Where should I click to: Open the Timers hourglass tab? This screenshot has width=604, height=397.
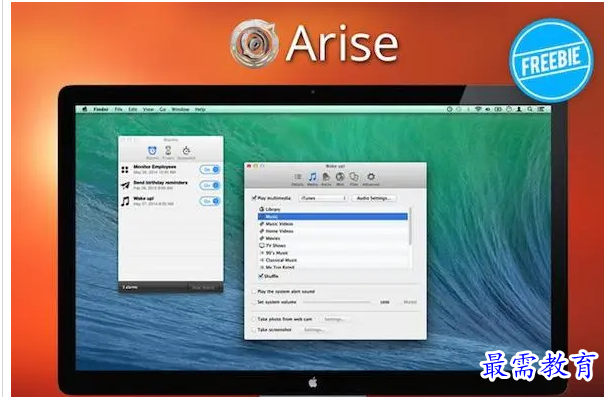point(168,151)
